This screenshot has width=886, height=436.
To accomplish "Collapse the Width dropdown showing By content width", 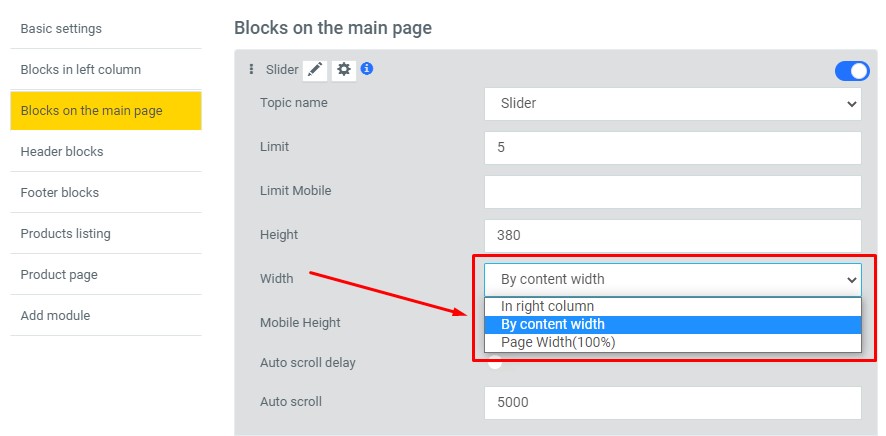I will [x=672, y=280].
